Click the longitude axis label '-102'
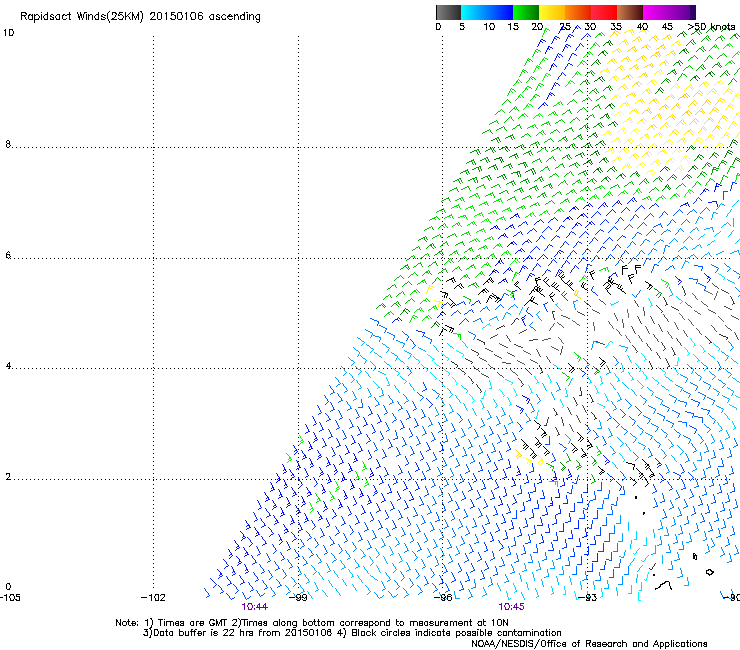 pos(153,598)
